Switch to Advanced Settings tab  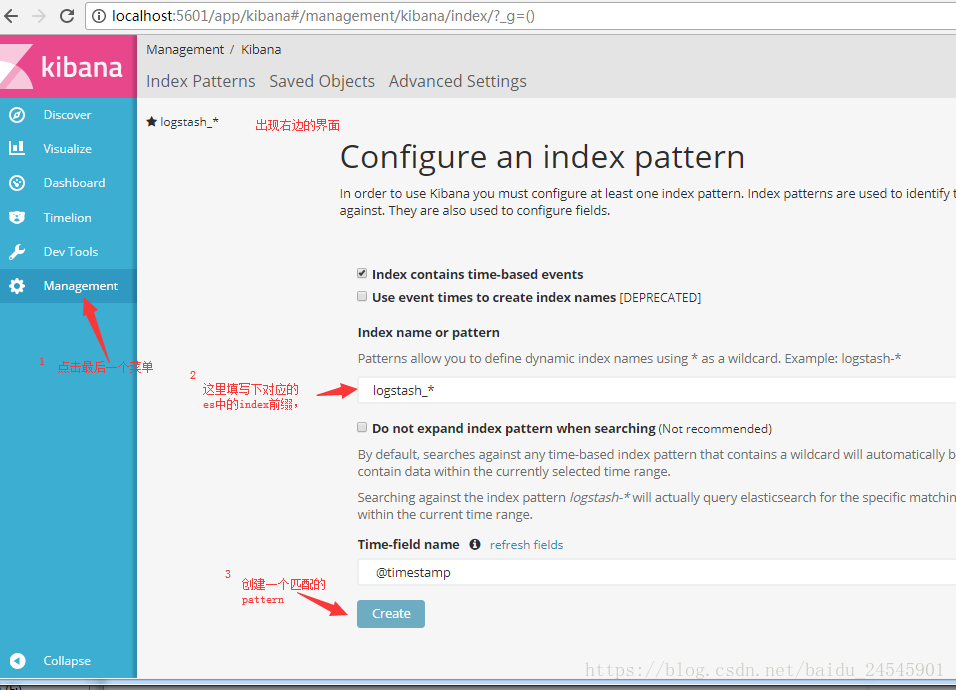coord(458,81)
